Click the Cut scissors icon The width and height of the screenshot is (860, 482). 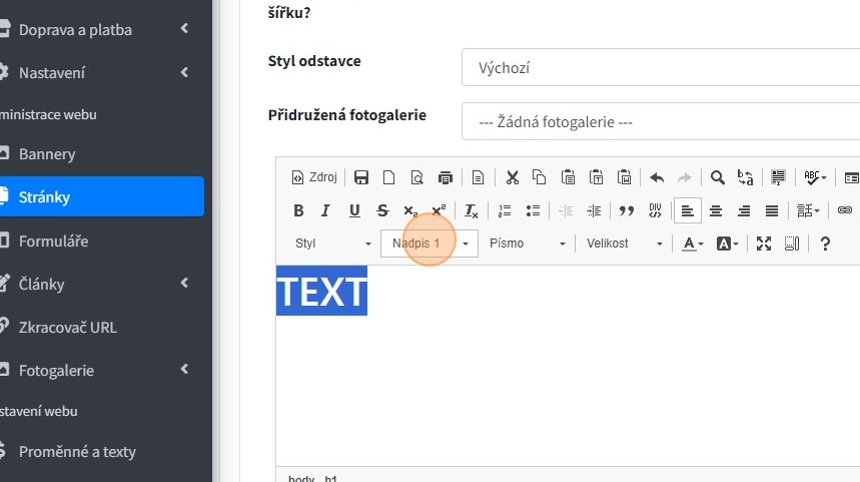coord(512,178)
